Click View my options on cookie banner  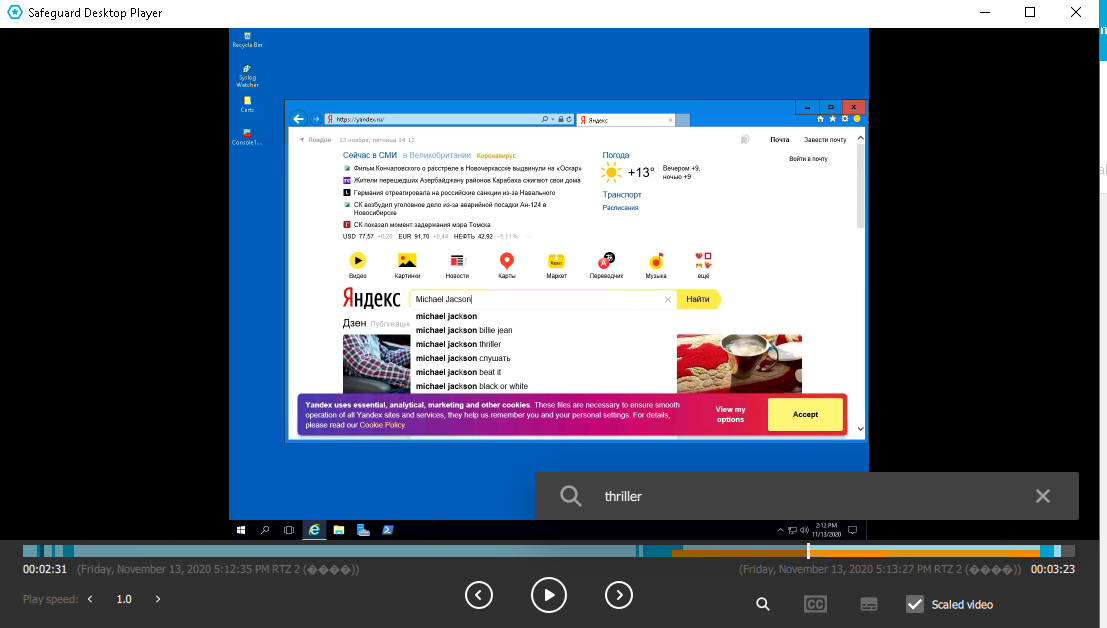tap(730, 414)
